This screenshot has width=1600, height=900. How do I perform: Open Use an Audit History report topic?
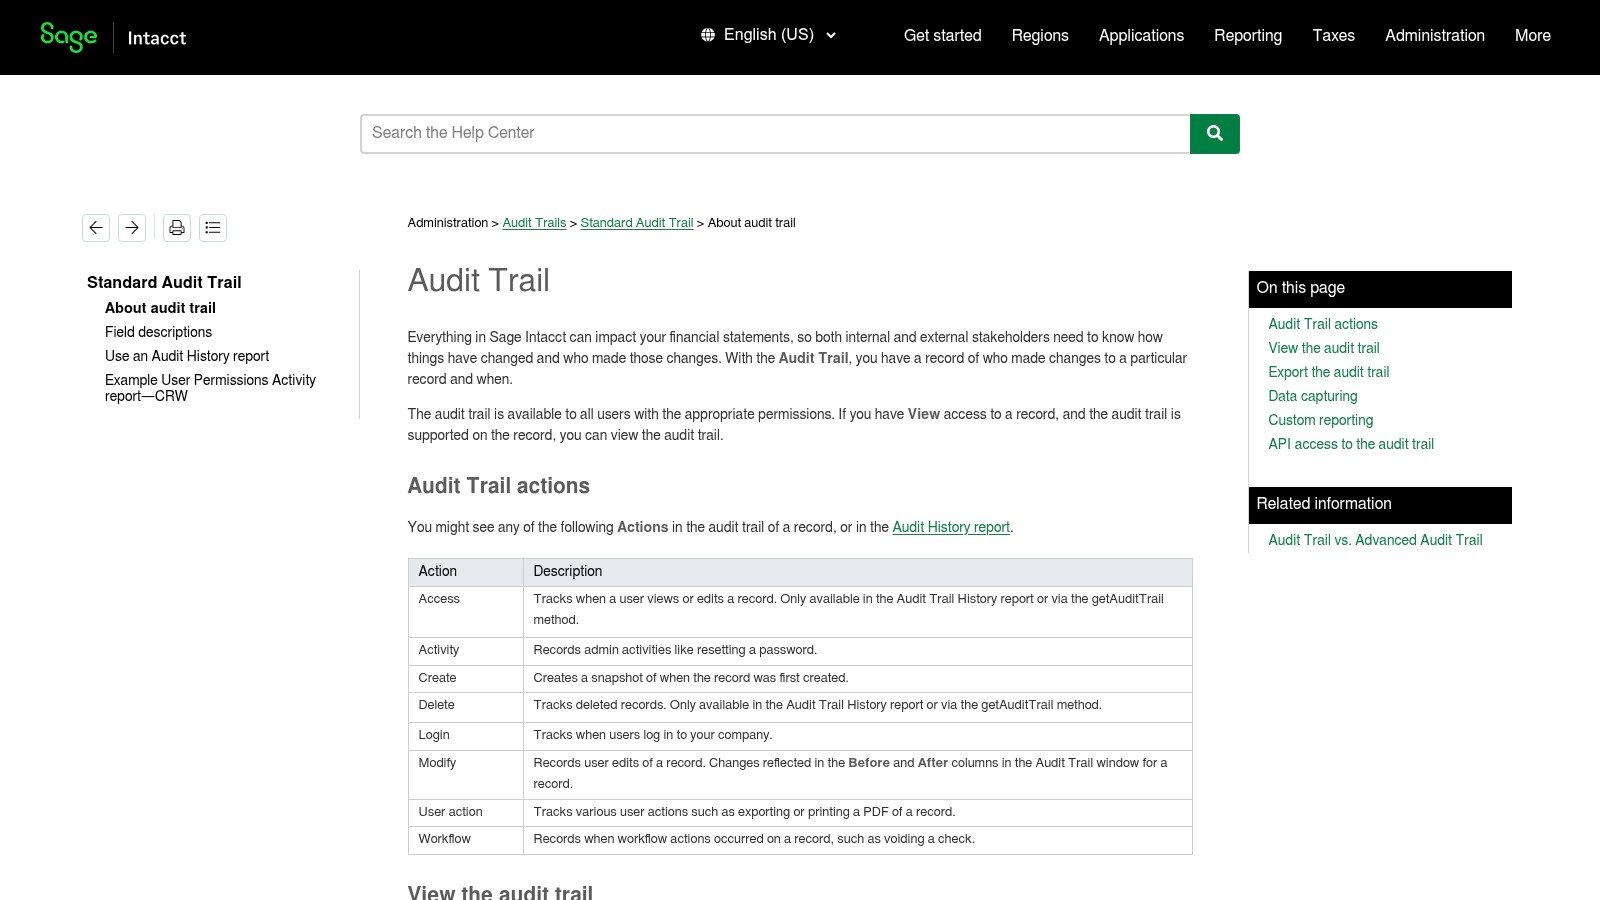(x=187, y=356)
